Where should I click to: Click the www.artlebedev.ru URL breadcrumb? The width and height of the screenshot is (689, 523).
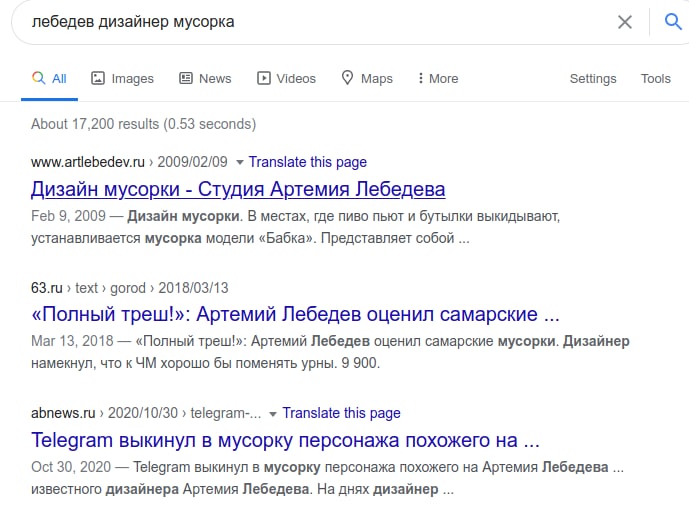[129, 162]
